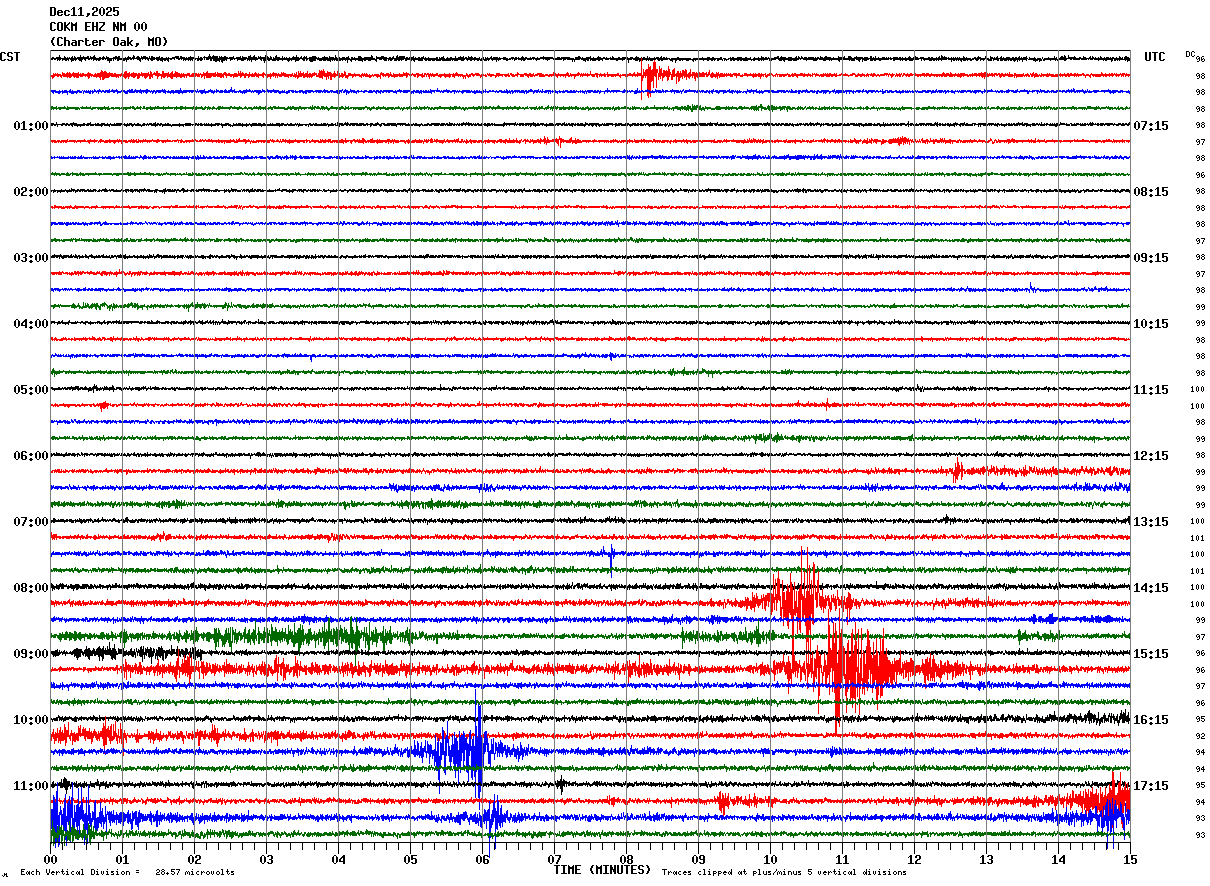Select the 04:00 CST row label
The image size is (1210, 886).
click(31, 324)
